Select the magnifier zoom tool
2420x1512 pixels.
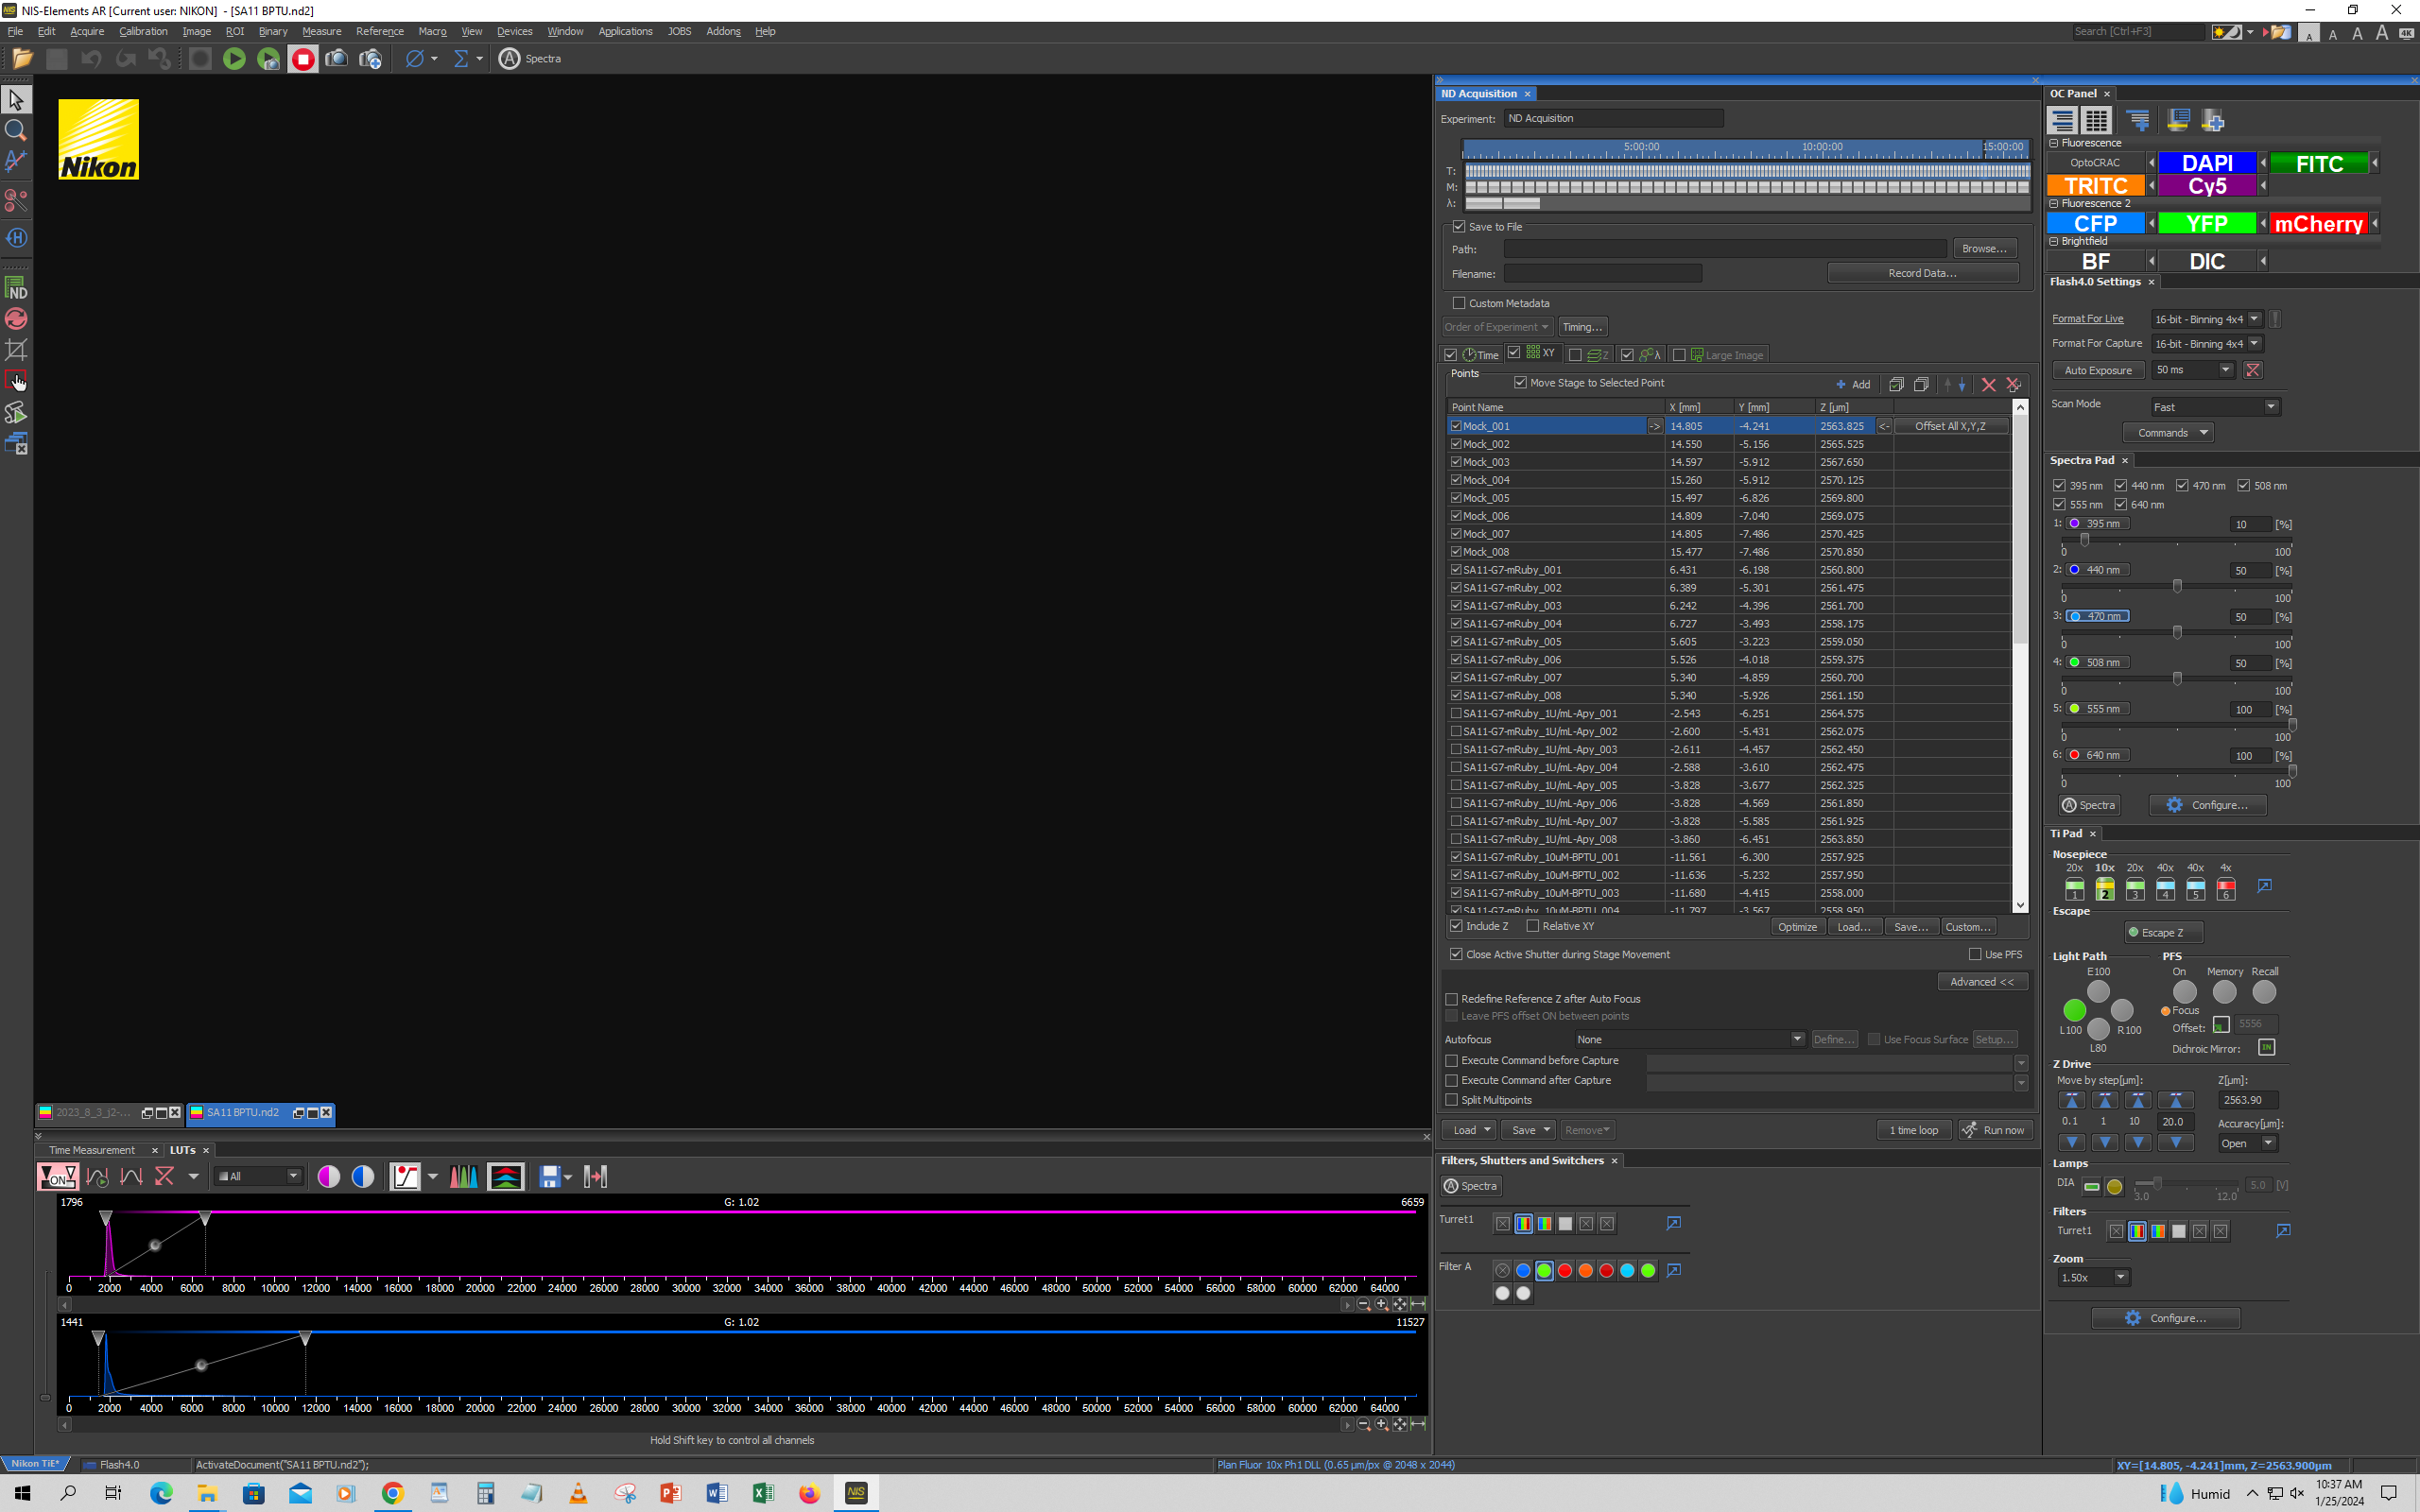pos(16,130)
